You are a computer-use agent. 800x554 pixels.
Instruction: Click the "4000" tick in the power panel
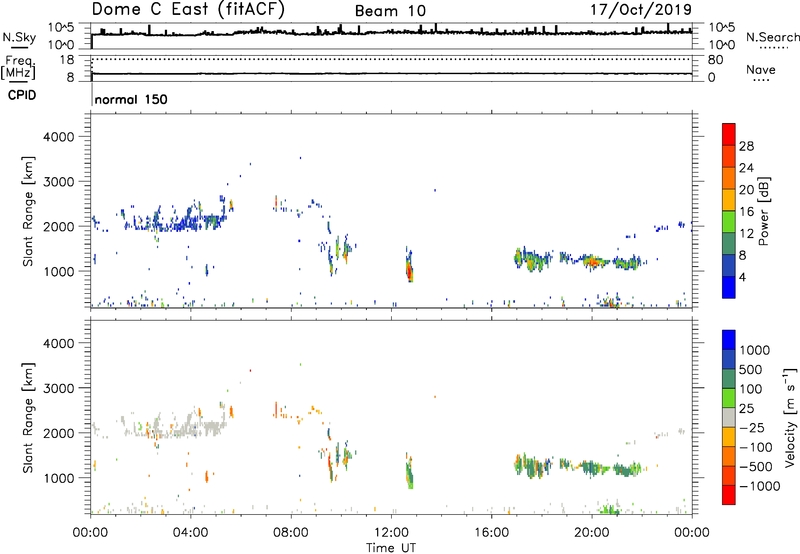(x=59, y=137)
